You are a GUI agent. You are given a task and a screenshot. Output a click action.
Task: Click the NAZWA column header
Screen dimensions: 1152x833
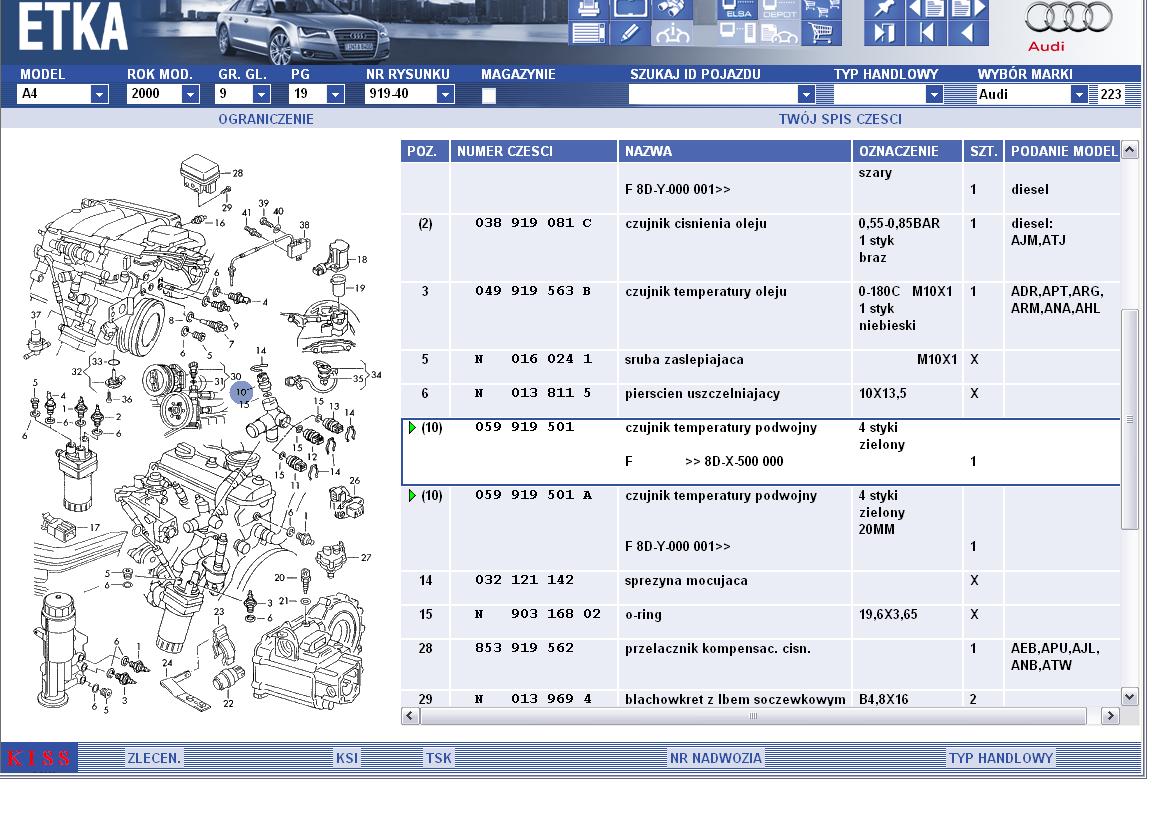pos(735,151)
